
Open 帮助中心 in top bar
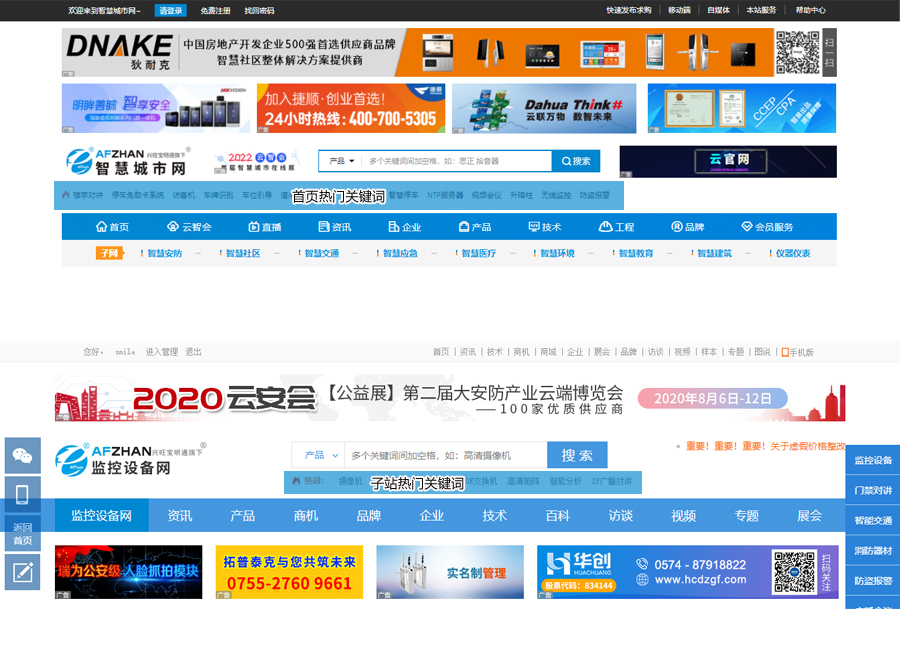[x=810, y=10]
